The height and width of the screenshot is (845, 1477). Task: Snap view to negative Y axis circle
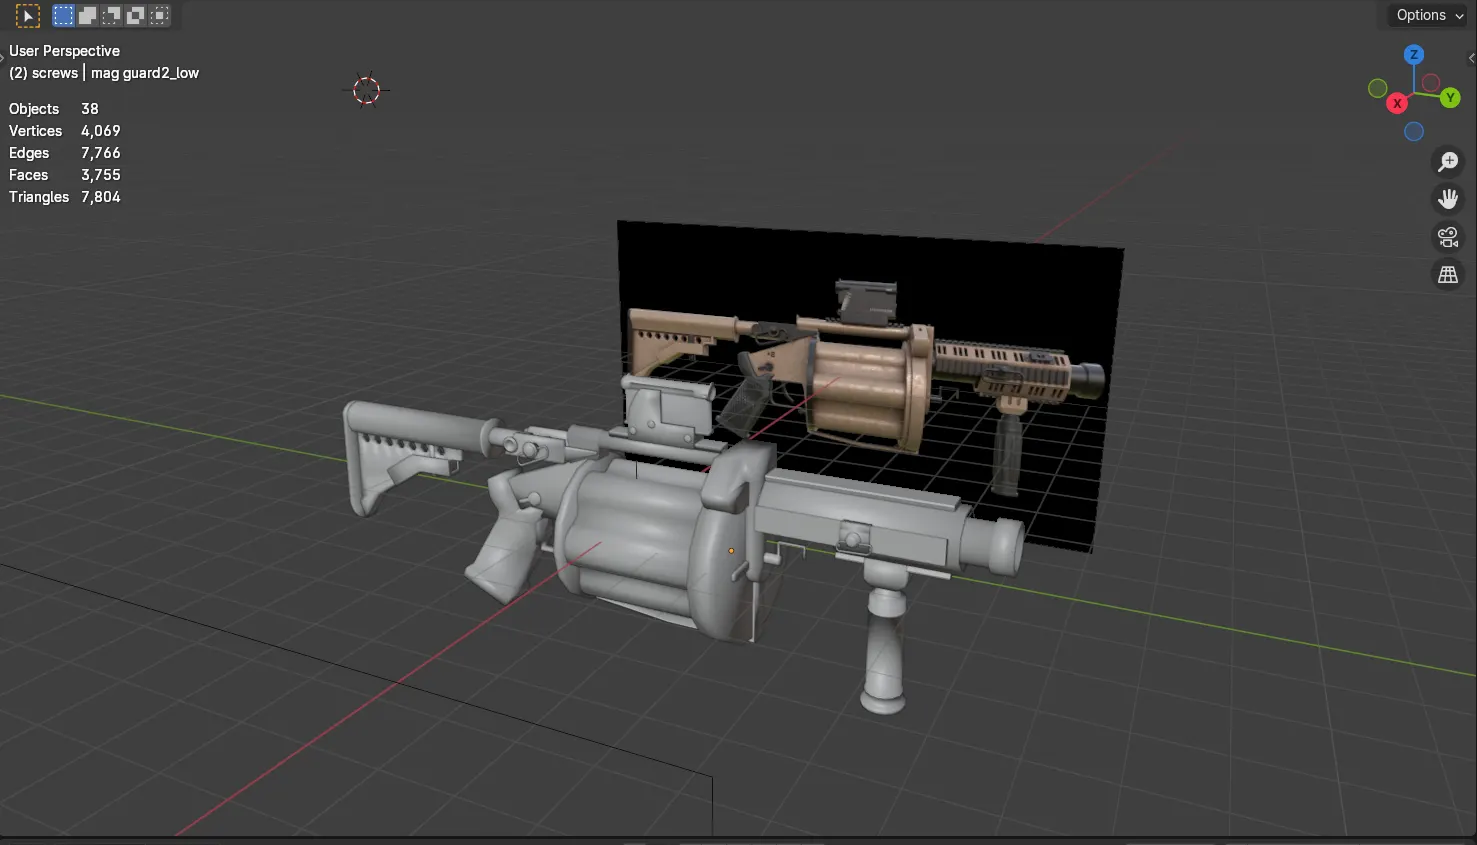click(x=1377, y=88)
